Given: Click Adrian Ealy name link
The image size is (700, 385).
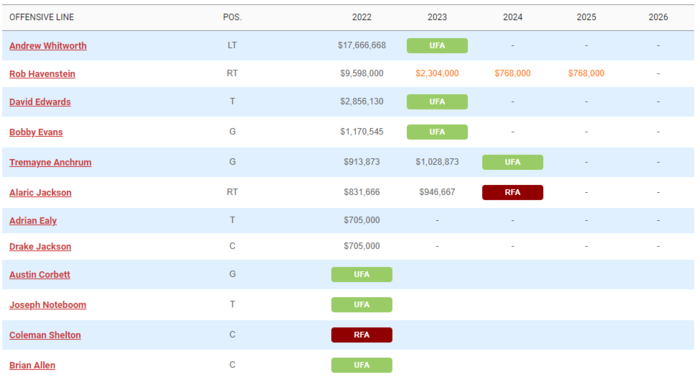Looking at the screenshot, I should 33,221.
